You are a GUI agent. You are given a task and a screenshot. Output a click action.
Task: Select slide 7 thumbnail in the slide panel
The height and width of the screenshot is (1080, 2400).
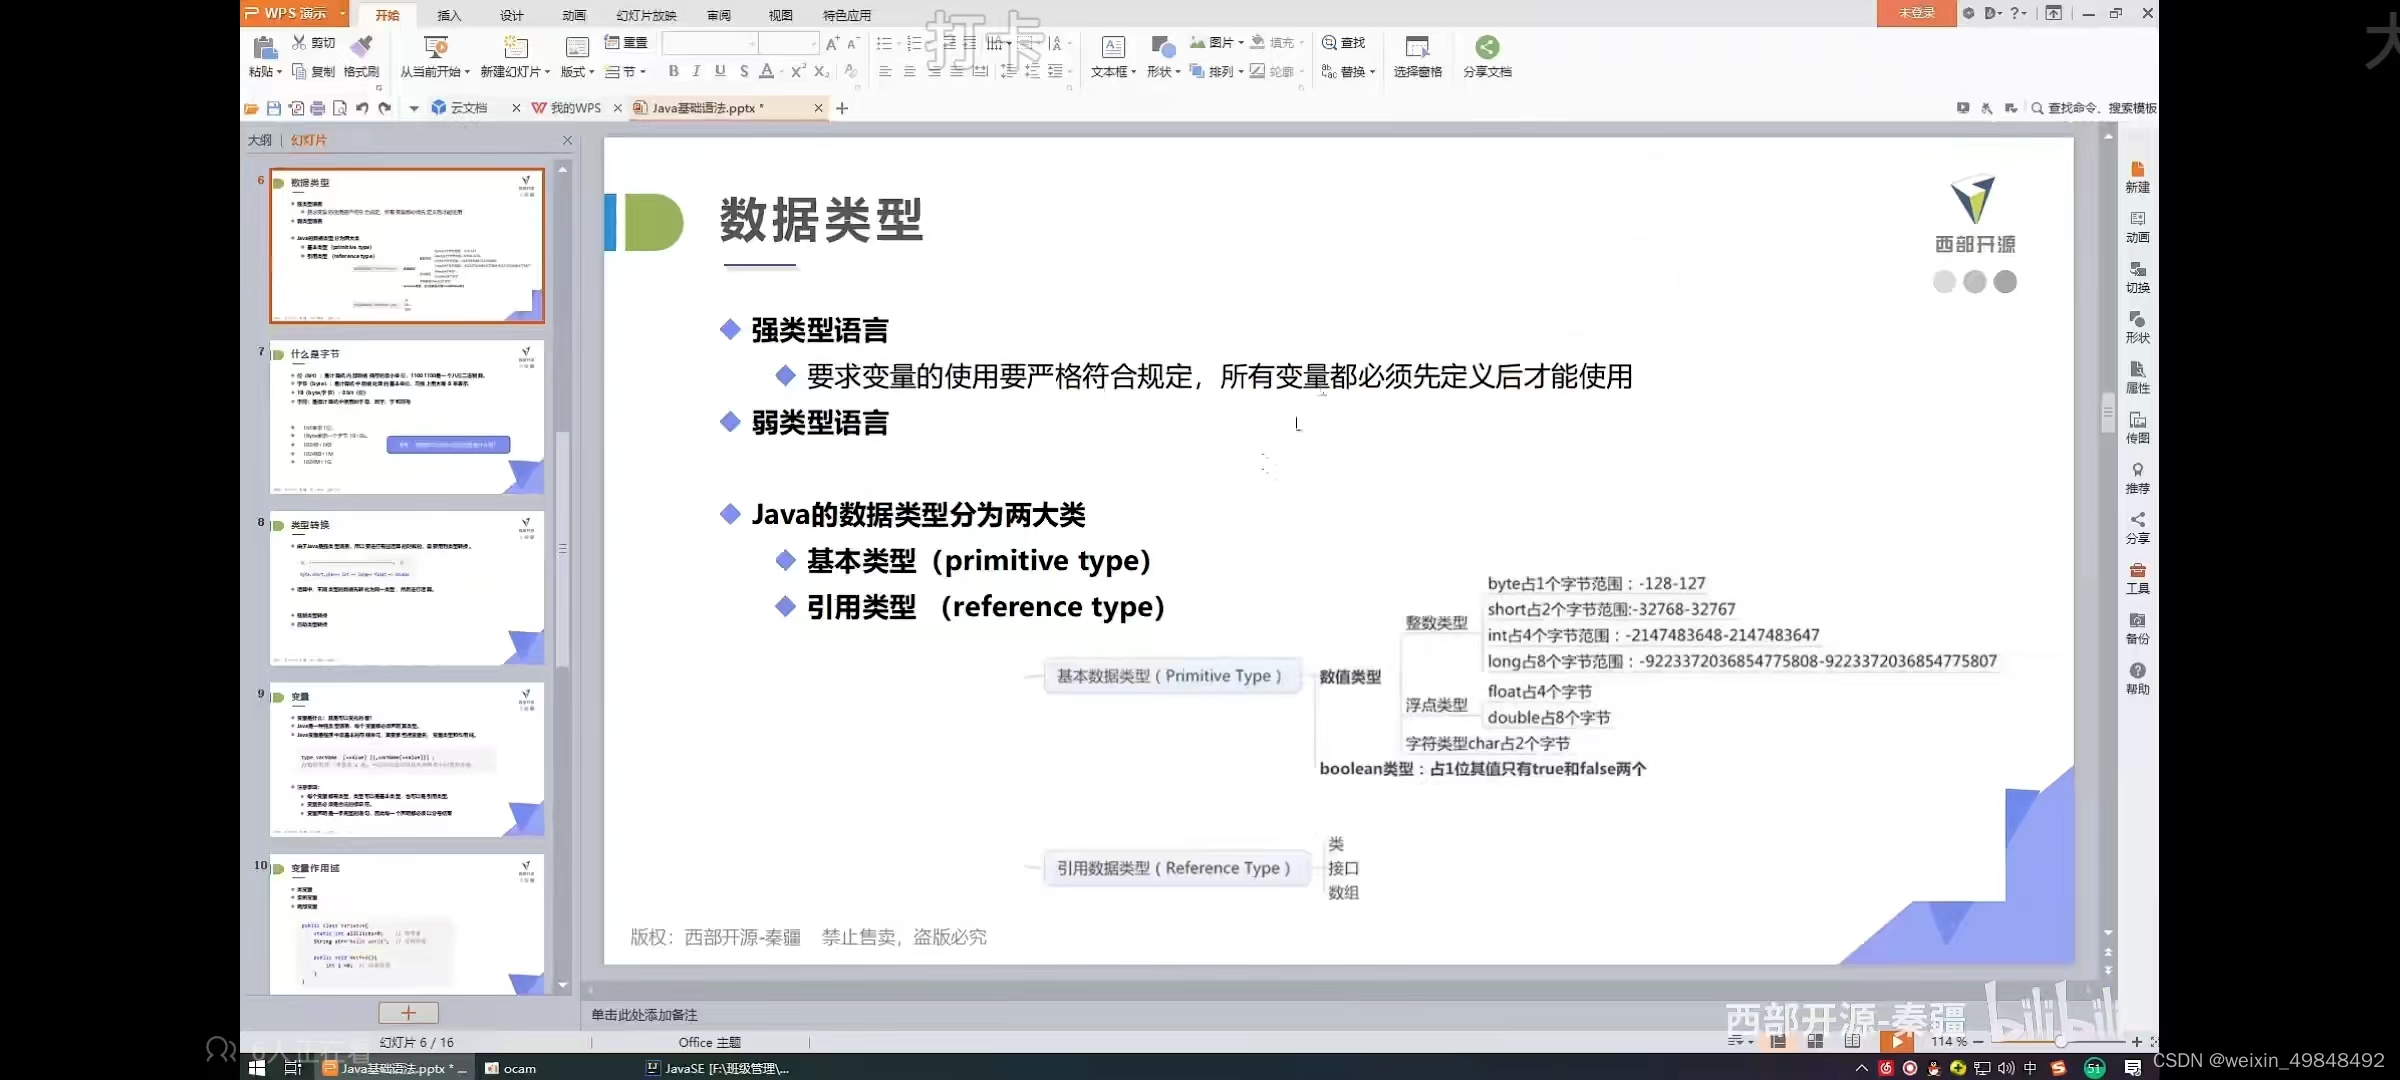pos(406,418)
